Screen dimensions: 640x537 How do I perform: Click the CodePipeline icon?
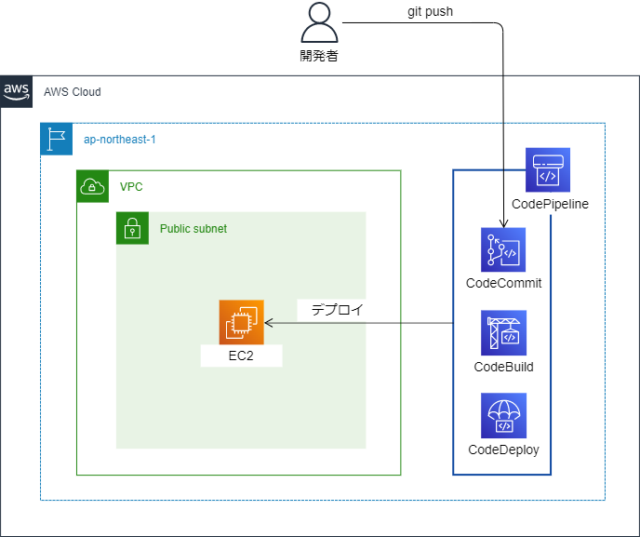pyautogui.click(x=548, y=170)
